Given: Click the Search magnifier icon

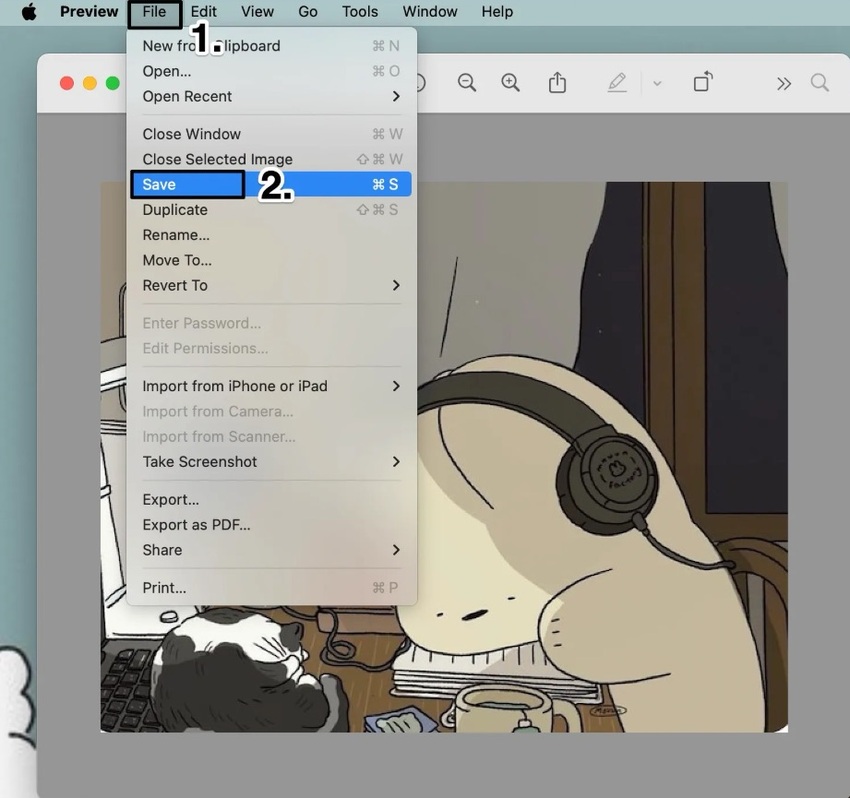Looking at the screenshot, I should point(820,83).
